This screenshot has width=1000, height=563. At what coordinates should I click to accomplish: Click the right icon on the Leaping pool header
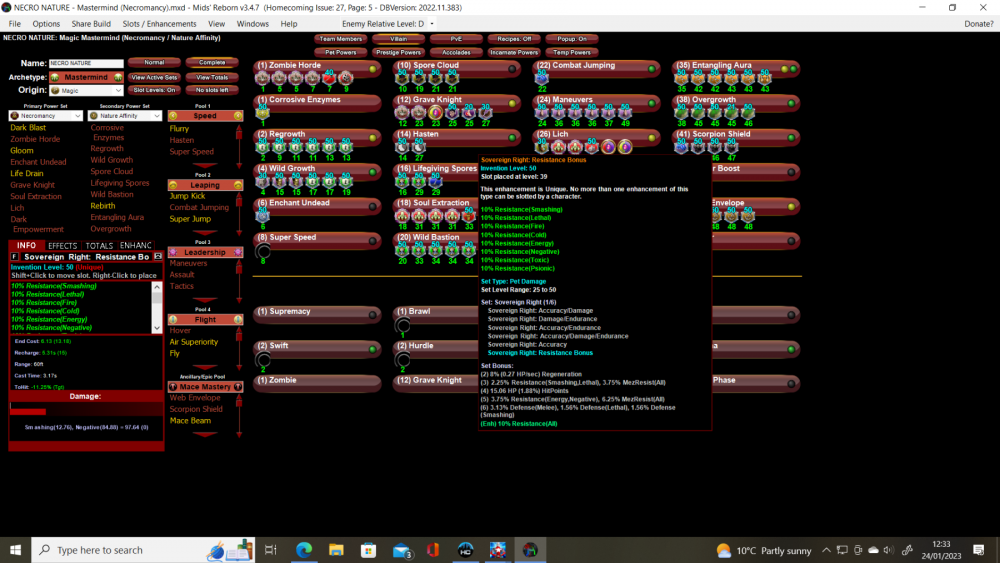point(238,185)
